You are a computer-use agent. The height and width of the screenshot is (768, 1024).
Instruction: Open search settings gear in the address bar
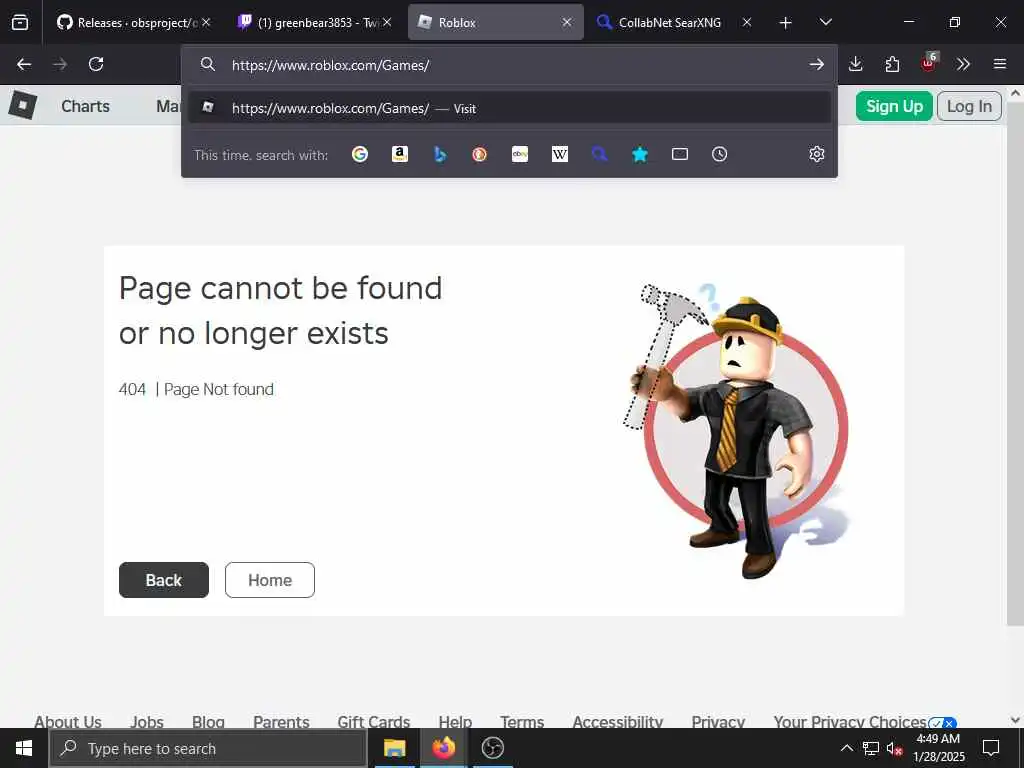pyautogui.click(x=817, y=154)
